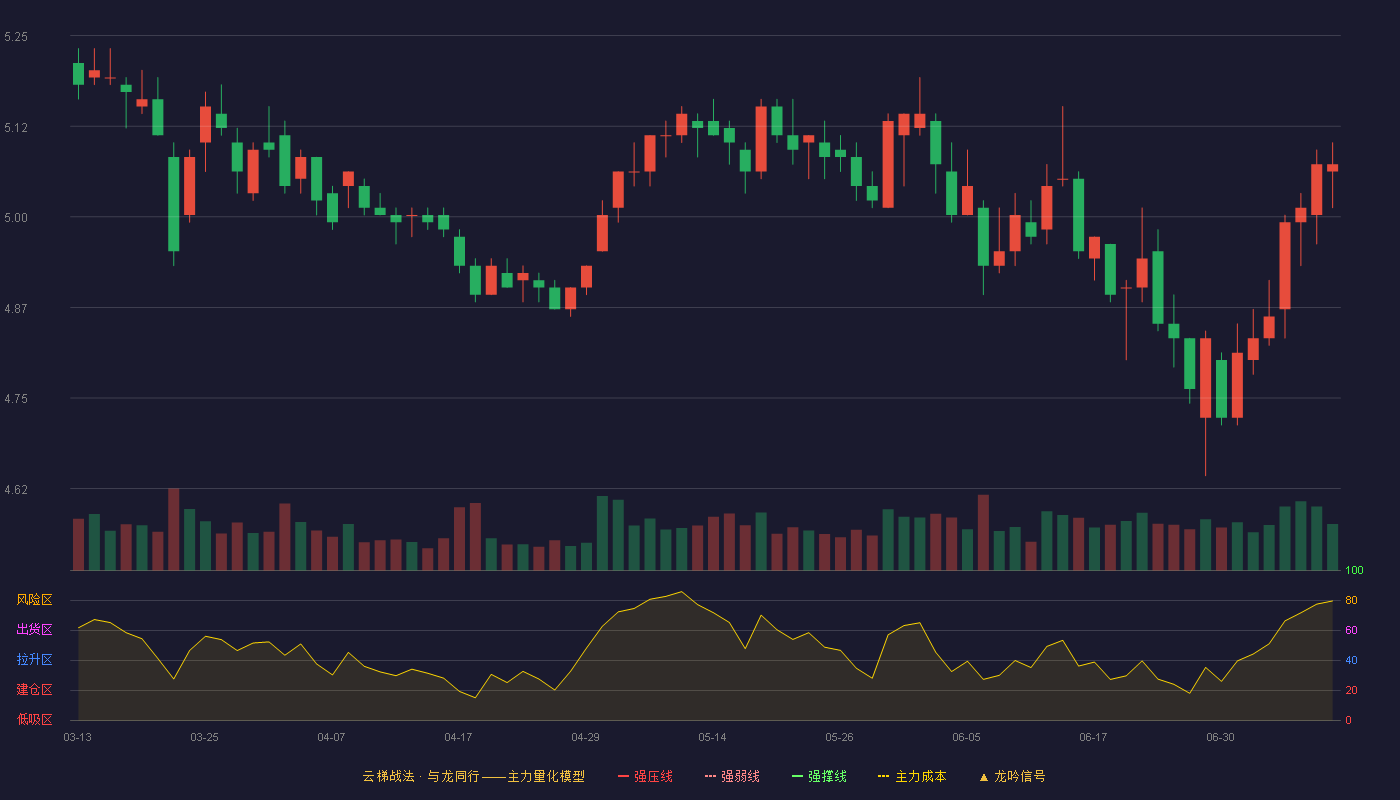Viewport: 1400px width, 800px height.
Task: Click the 拉升区 zone label
Action: click(34, 660)
